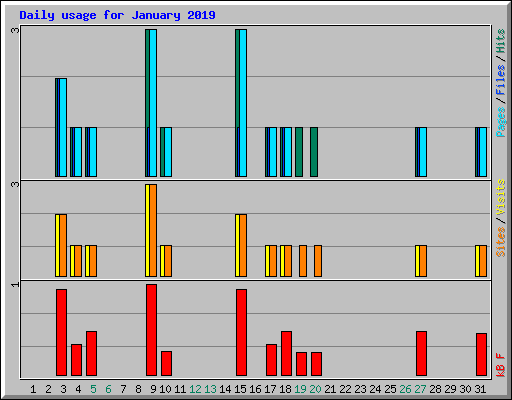This screenshot has width=512, height=400.
Task: Select the x-axis day label 15
Action: pyautogui.click(x=240, y=389)
